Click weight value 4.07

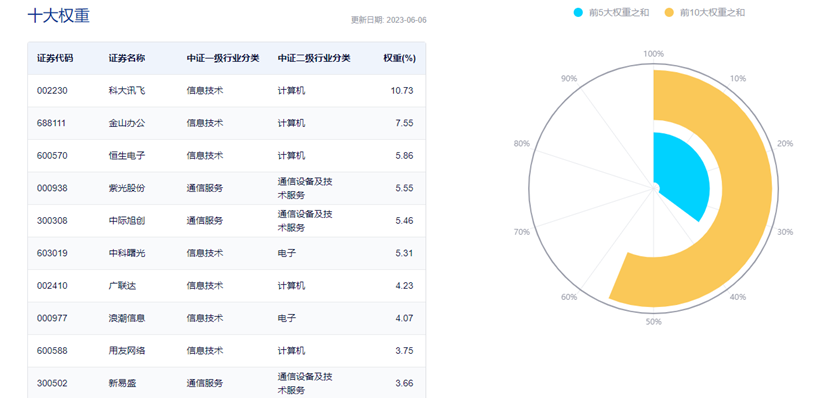404,318
